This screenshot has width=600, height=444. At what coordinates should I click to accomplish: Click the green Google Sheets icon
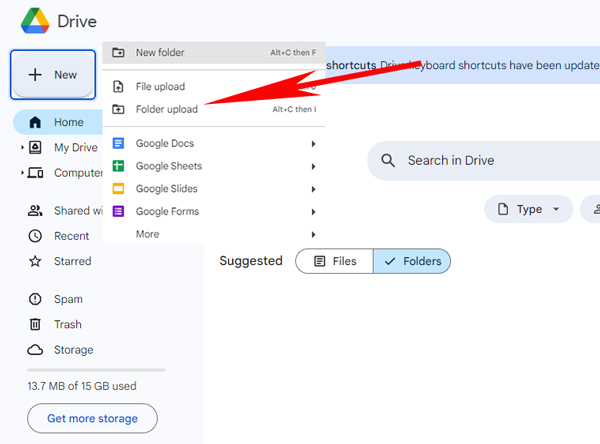(118, 166)
